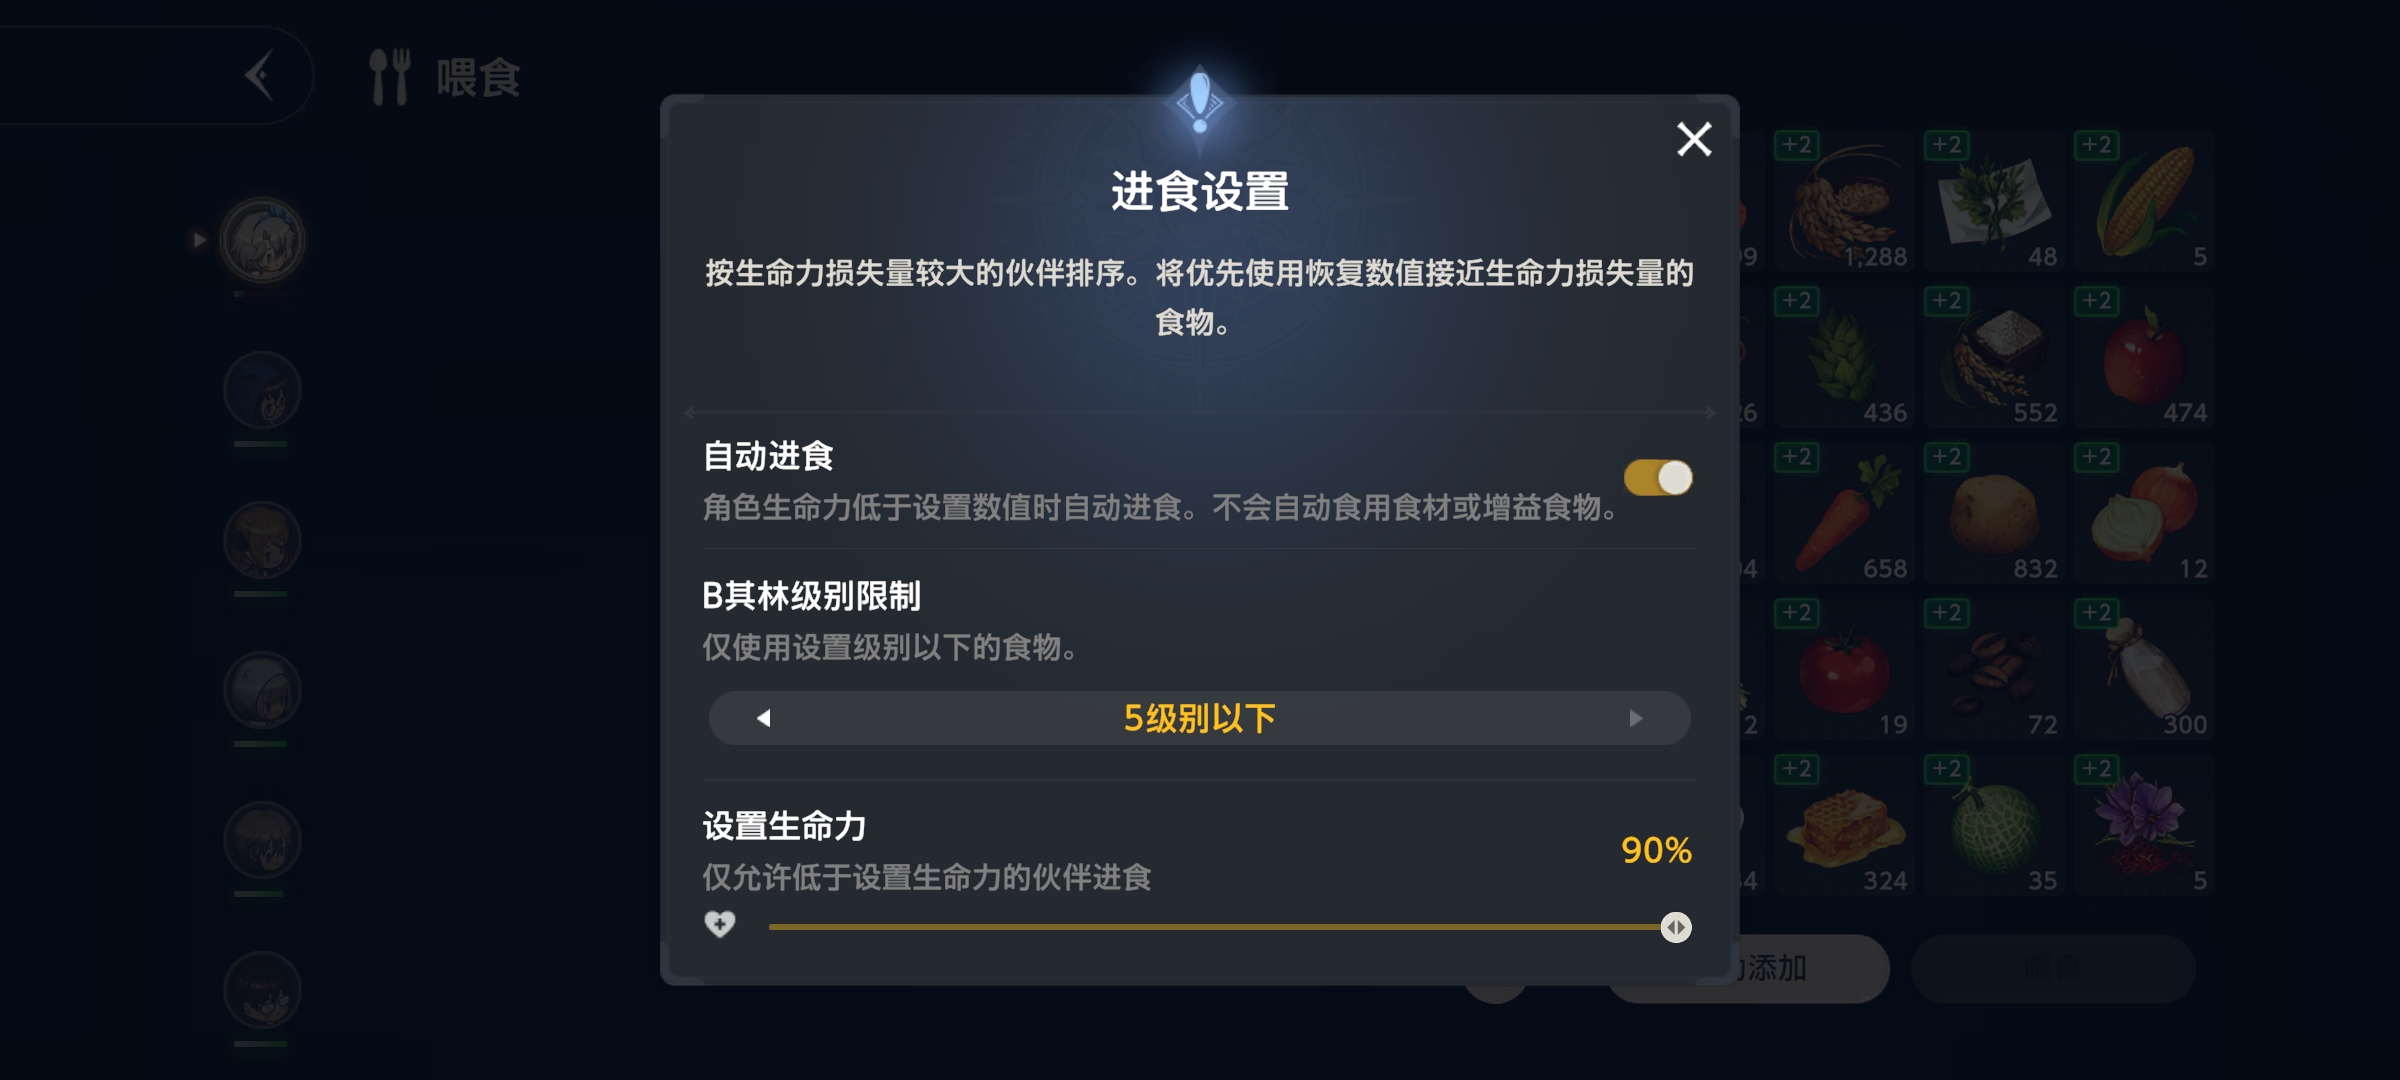Viewport: 2400px width, 1080px height.
Task: Toggle the 自动进食 auto-feed switch
Action: click(x=1657, y=478)
